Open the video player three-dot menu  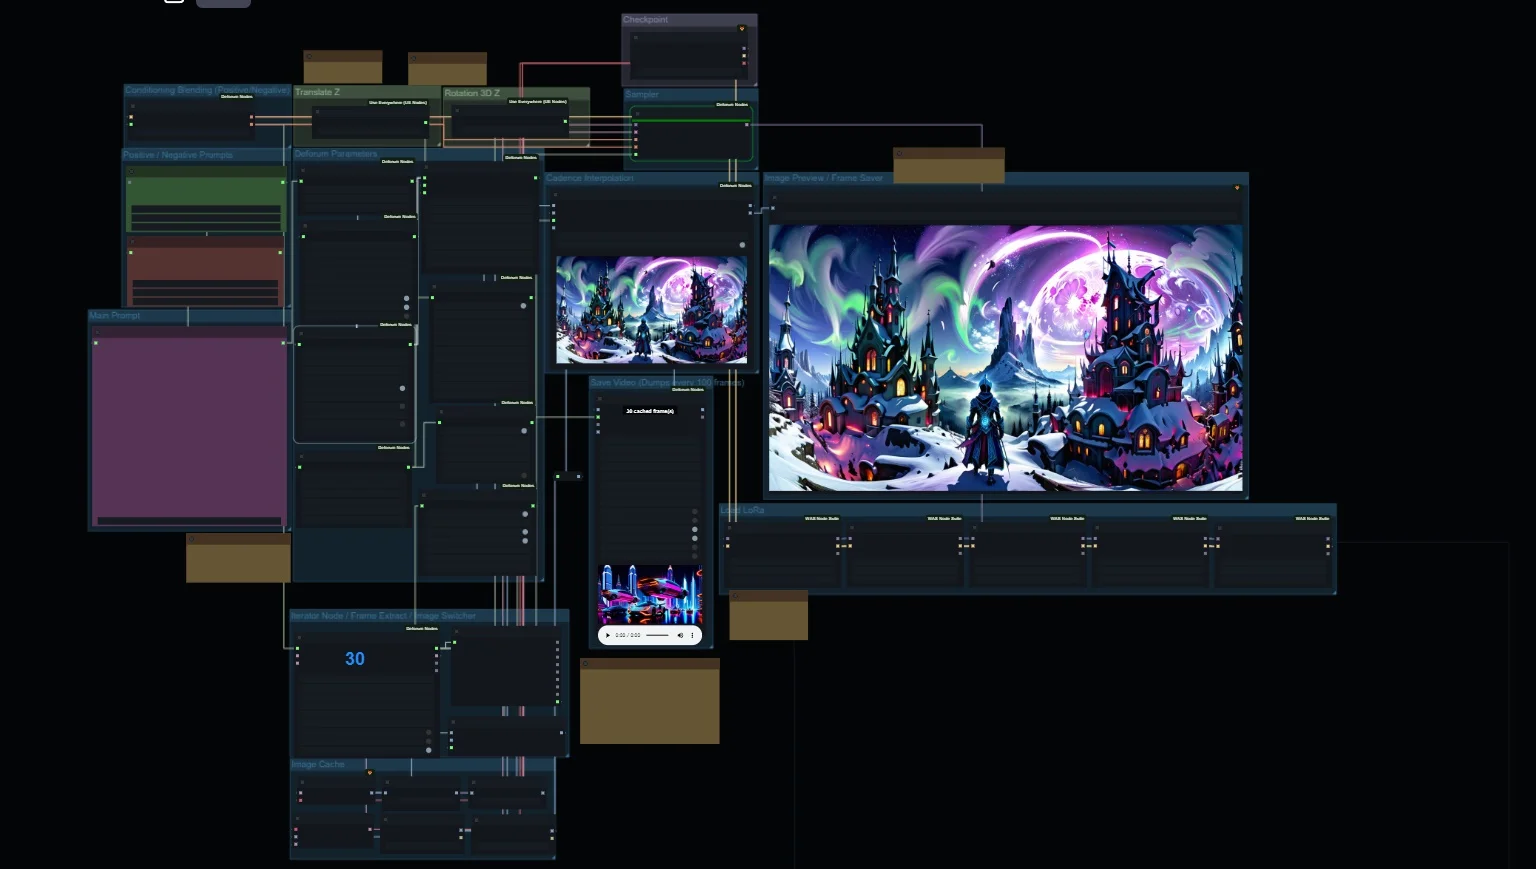(x=692, y=635)
